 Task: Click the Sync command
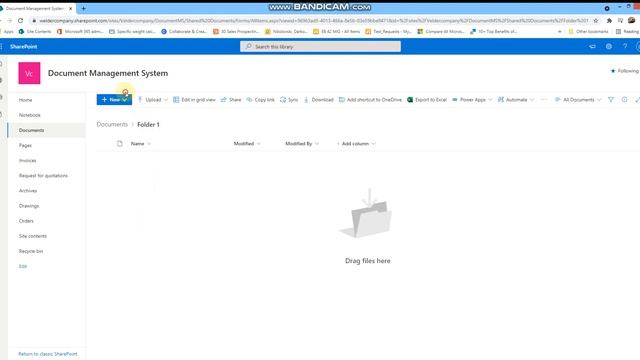[x=289, y=100]
